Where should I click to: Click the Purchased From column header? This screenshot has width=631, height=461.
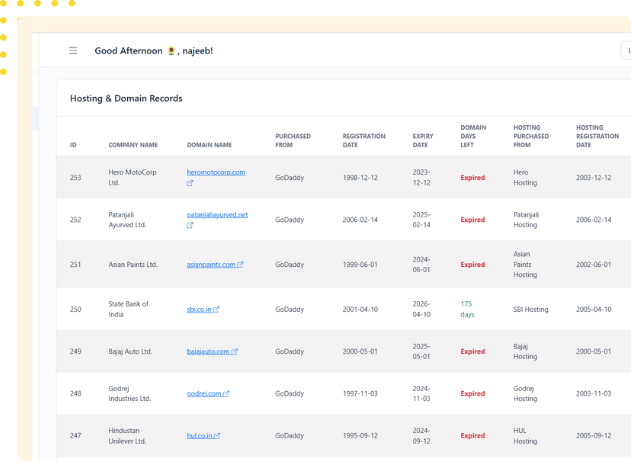(x=293, y=140)
